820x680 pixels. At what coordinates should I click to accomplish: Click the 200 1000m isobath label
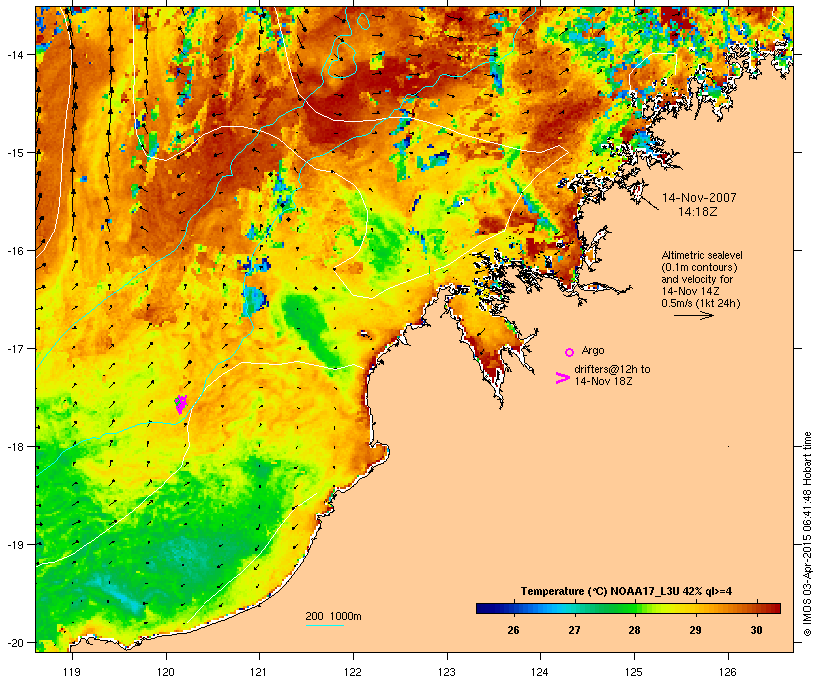[x=333, y=616]
